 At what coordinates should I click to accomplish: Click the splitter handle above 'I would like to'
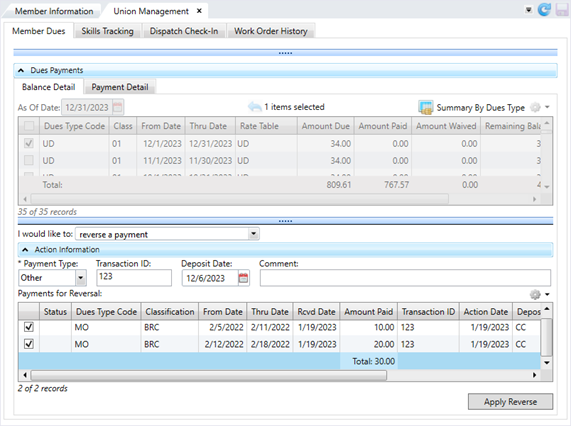click(x=286, y=221)
